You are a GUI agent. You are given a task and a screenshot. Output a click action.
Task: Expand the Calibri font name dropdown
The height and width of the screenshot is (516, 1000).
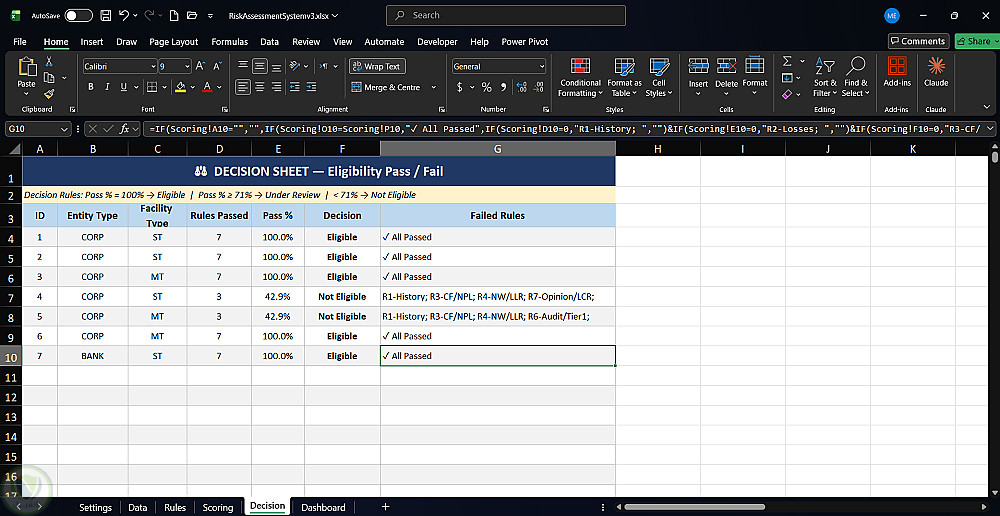pos(153,66)
